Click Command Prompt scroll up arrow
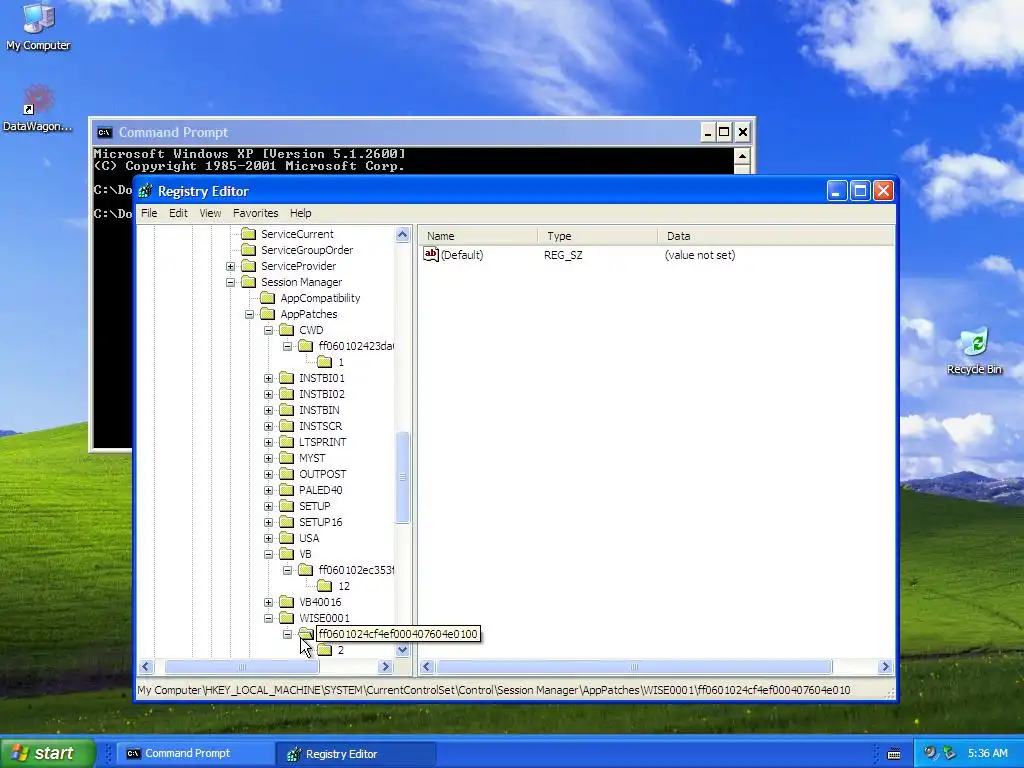Image resolution: width=1024 pixels, height=768 pixels. 742,156
